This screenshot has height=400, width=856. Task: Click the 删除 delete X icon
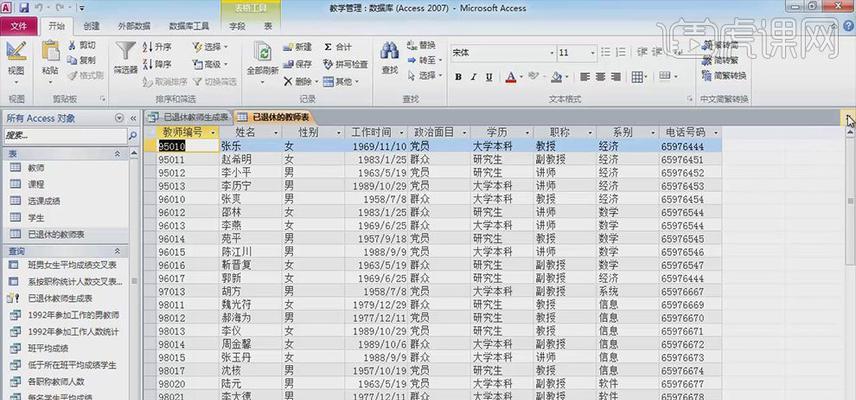(x=288, y=81)
